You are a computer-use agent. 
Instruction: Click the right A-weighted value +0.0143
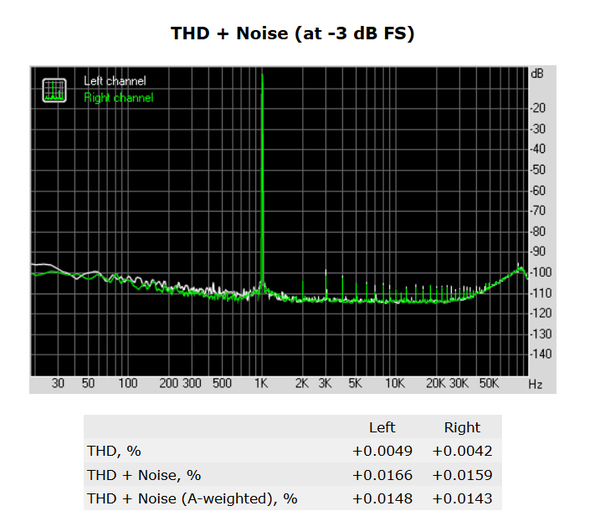point(462,499)
